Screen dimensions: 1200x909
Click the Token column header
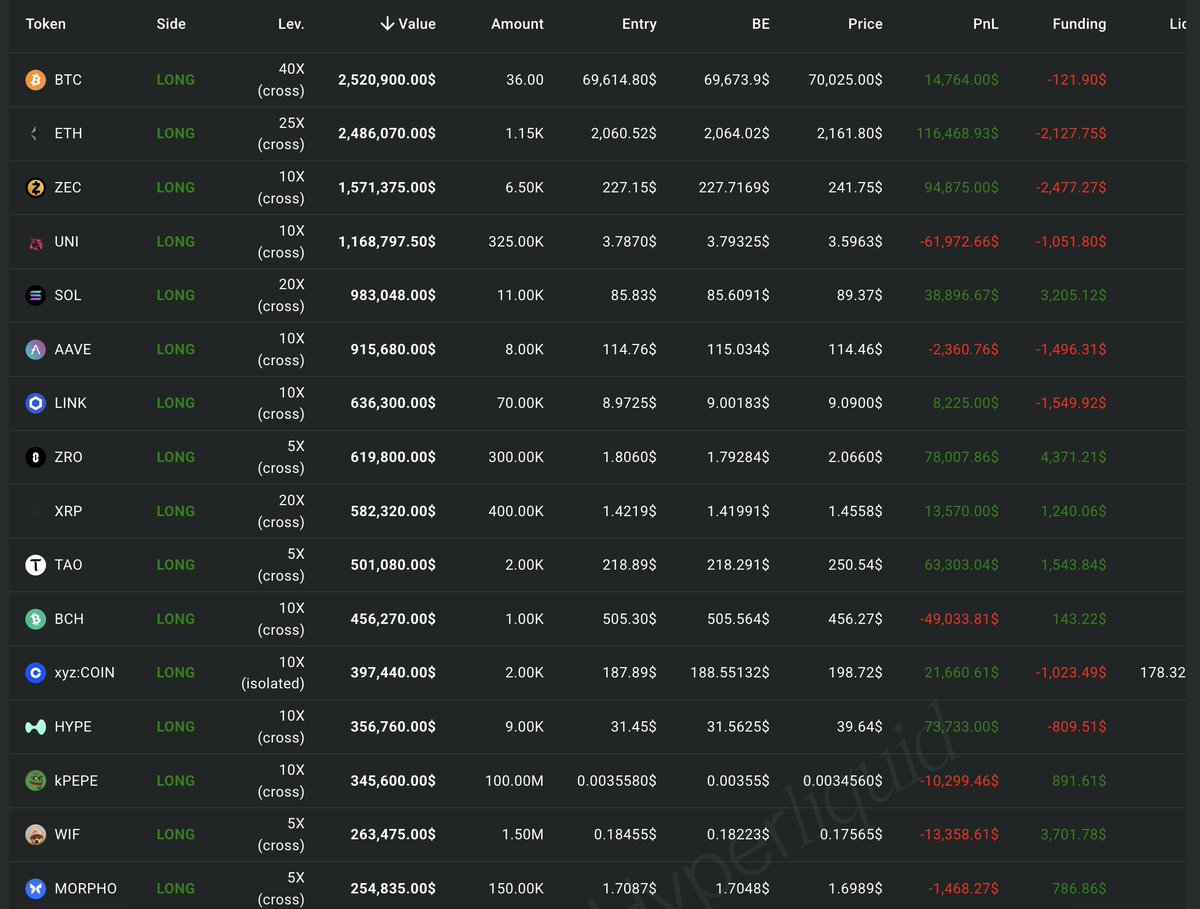(x=45, y=24)
